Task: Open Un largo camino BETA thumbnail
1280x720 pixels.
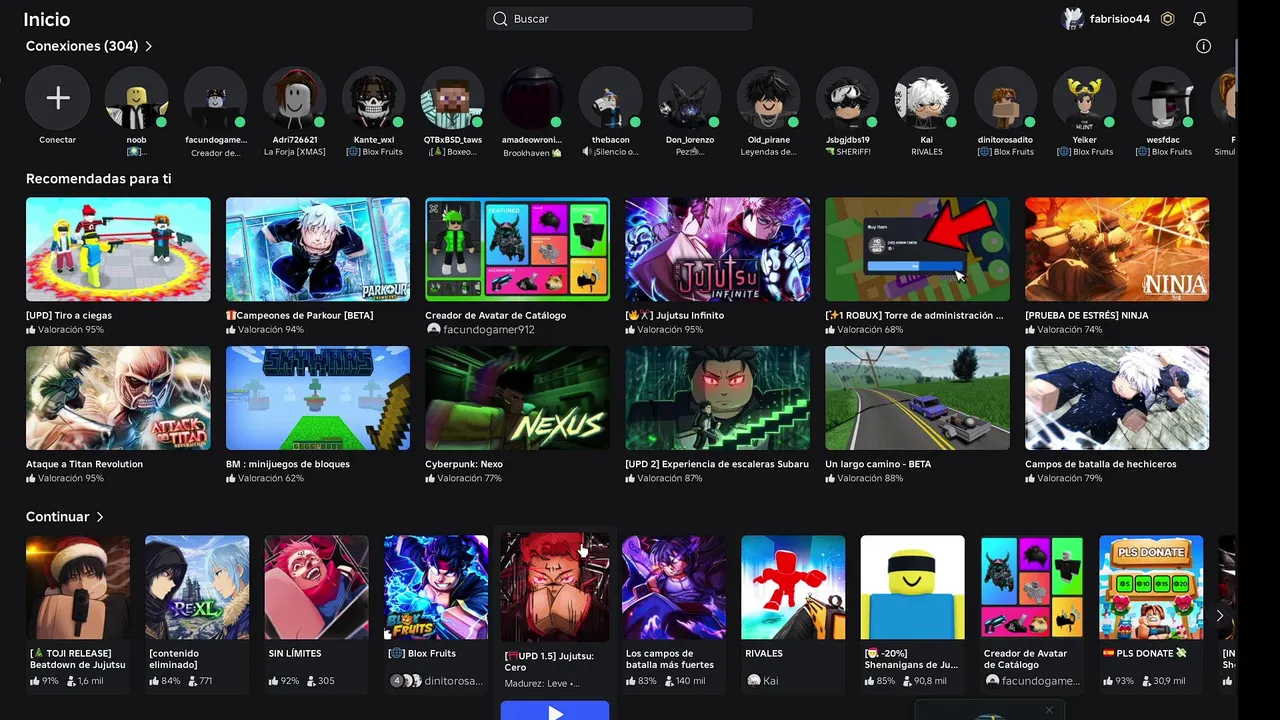Action: tap(917, 398)
